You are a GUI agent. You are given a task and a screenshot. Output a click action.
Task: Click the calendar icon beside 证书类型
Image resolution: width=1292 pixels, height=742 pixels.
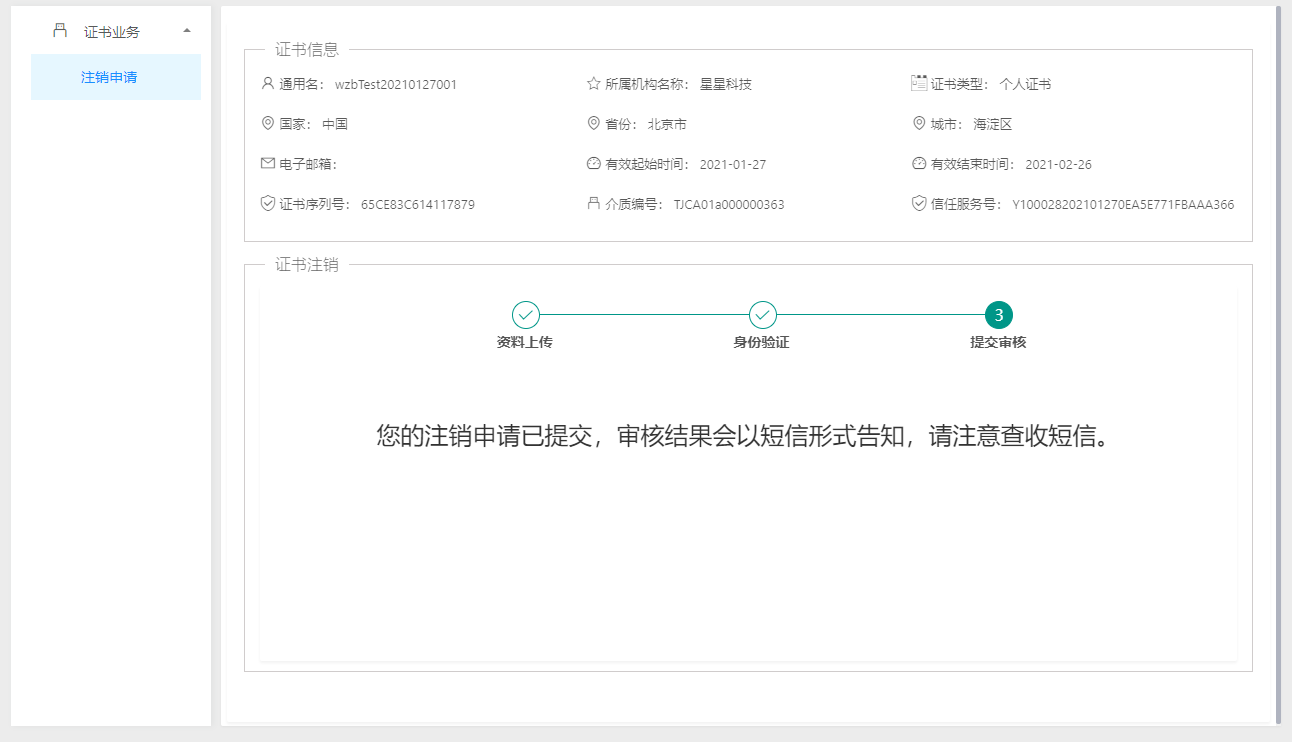click(x=919, y=83)
